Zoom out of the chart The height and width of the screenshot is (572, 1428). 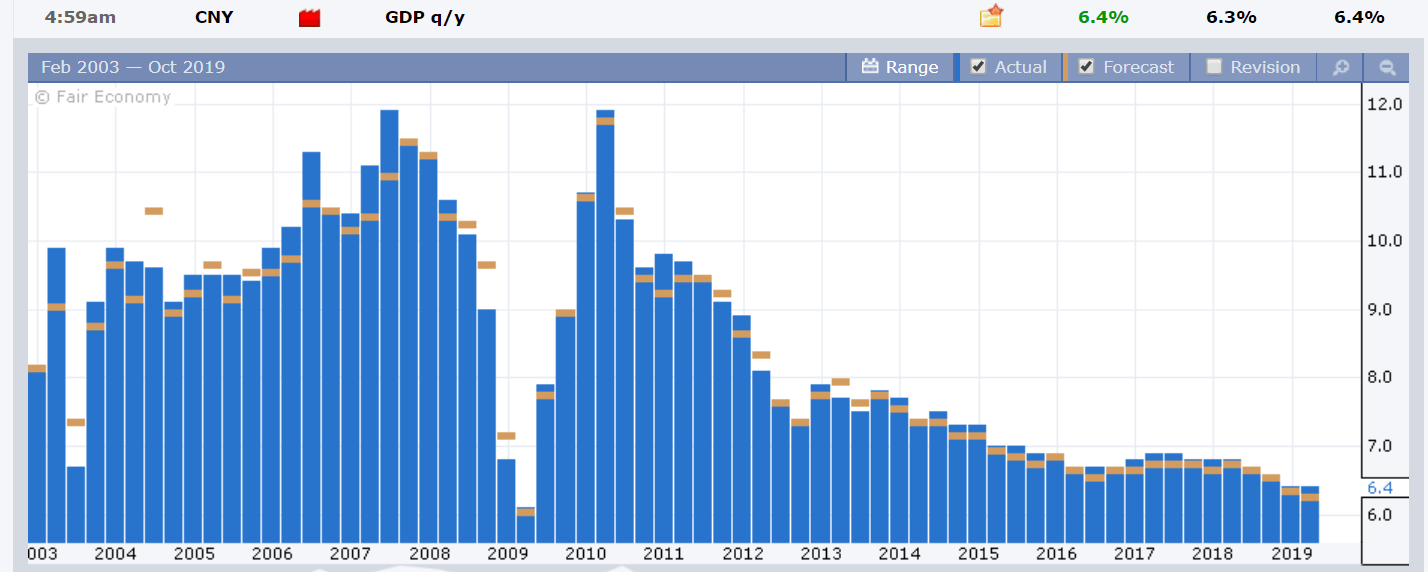(1387, 67)
